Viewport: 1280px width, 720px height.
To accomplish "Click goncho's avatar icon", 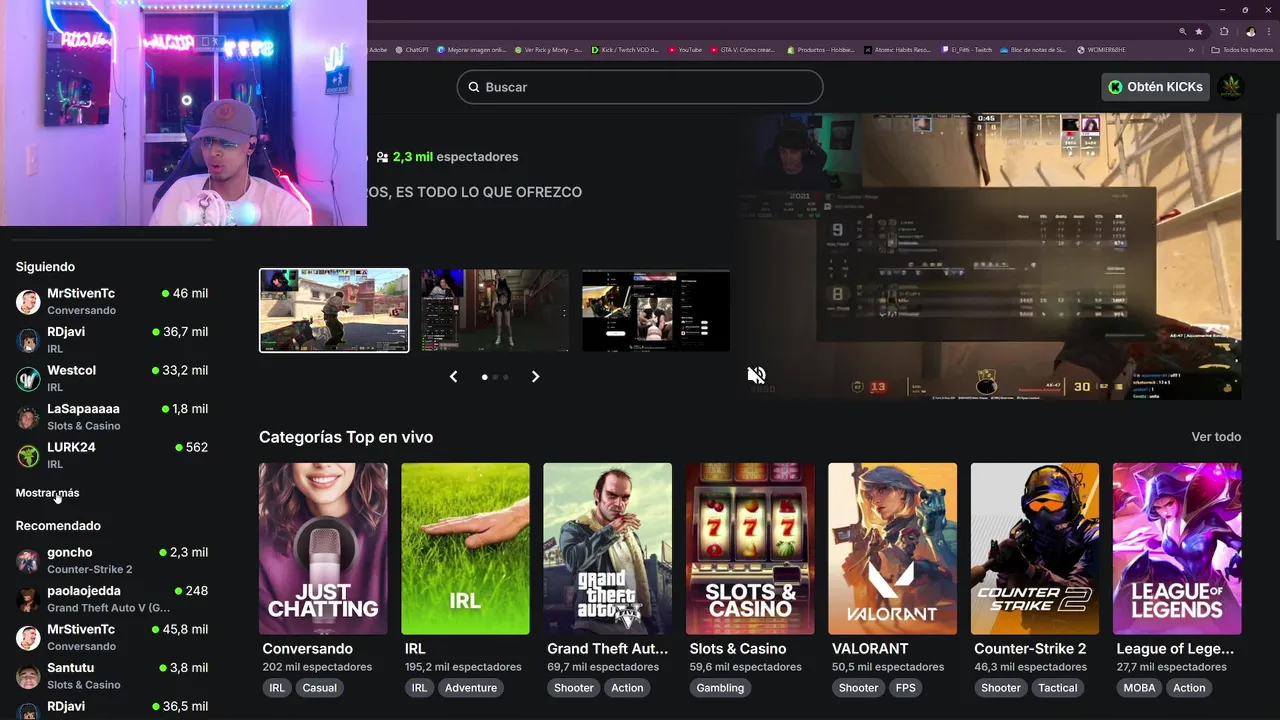I will click(28, 561).
